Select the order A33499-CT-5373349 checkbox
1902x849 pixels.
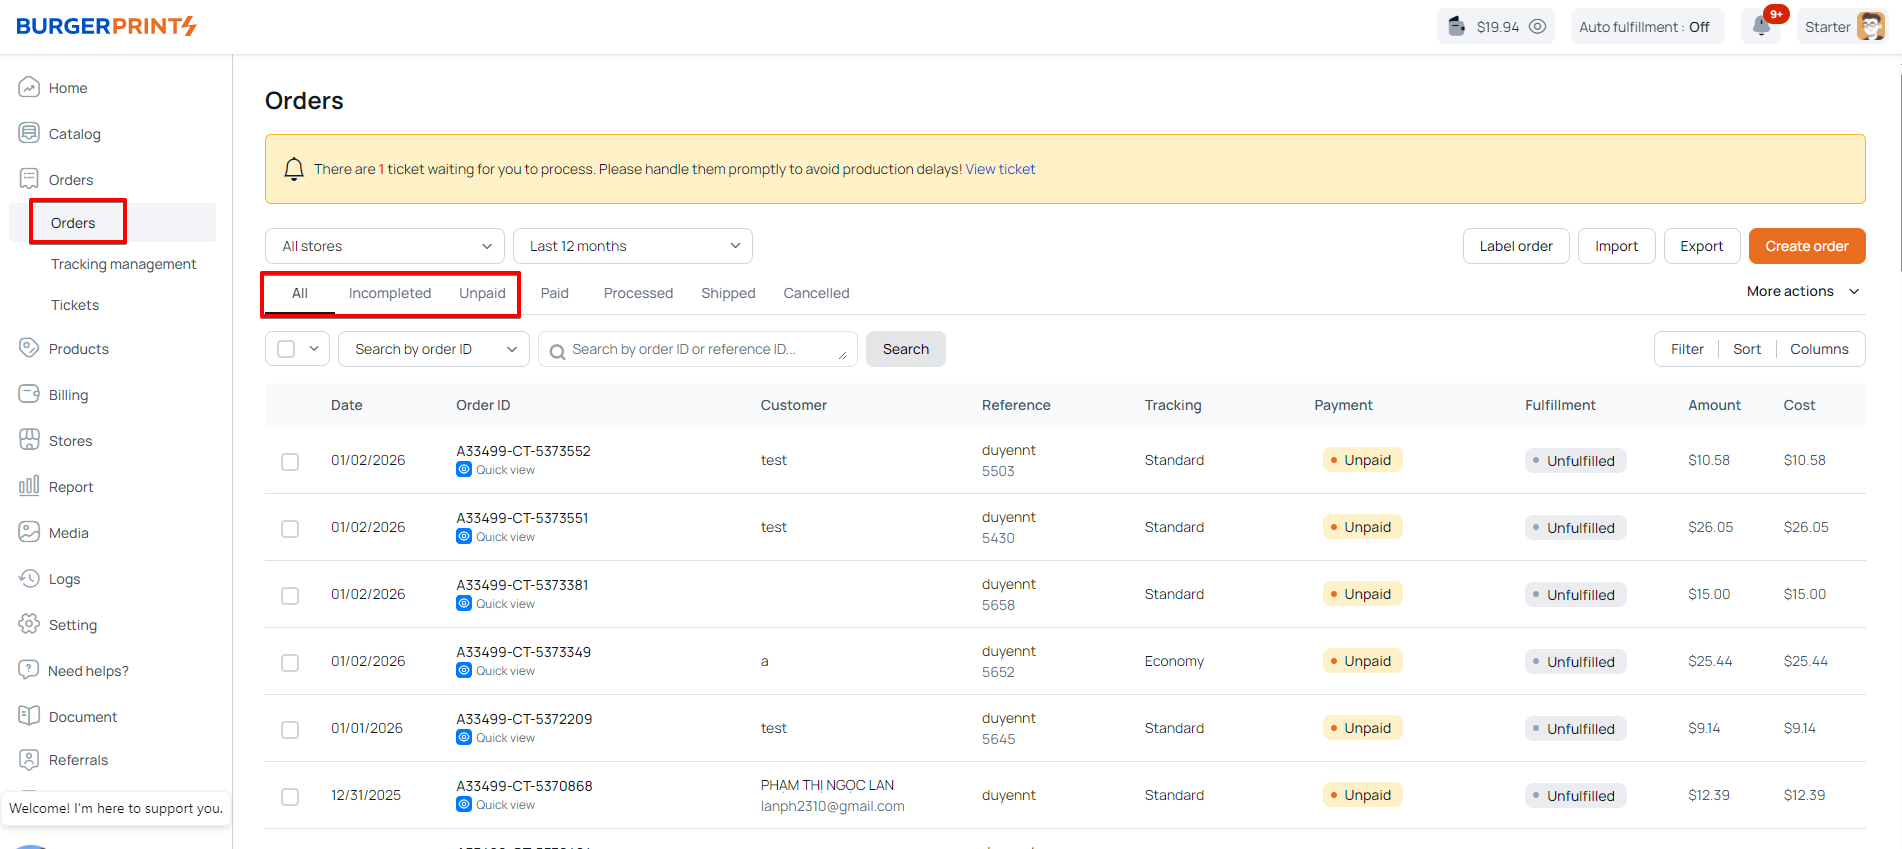point(290,662)
